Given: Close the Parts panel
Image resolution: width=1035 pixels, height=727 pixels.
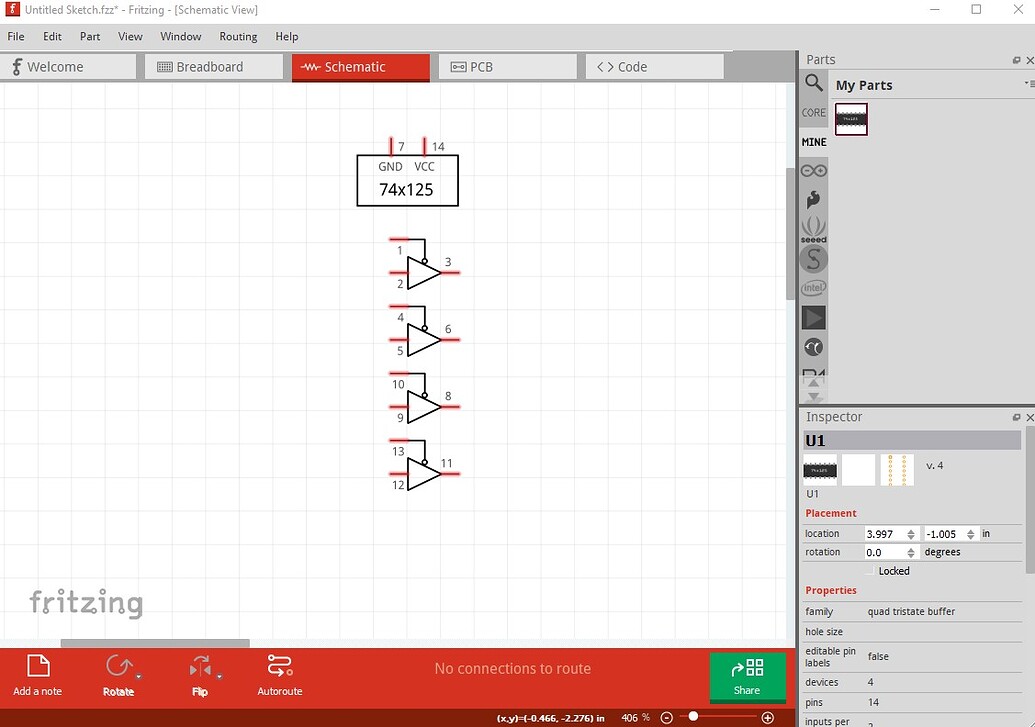Looking at the screenshot, I should click(x=1030, y=60).
